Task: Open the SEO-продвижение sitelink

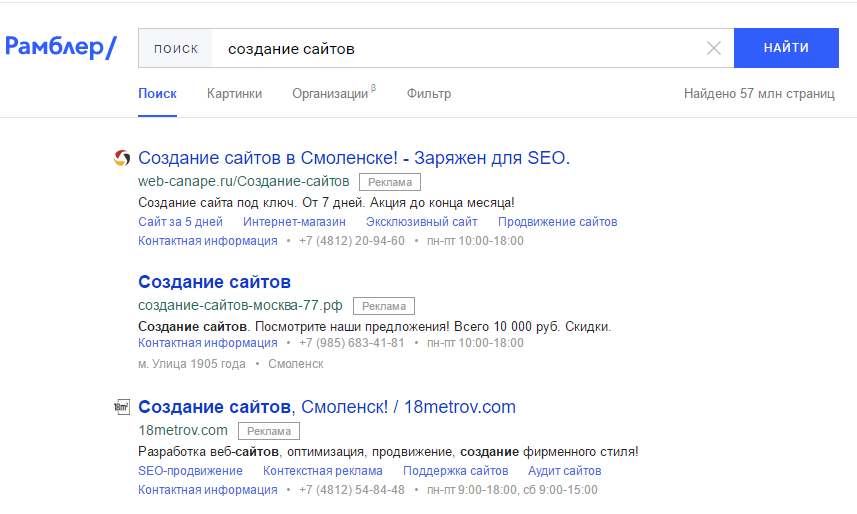Action: coord(190,471)
